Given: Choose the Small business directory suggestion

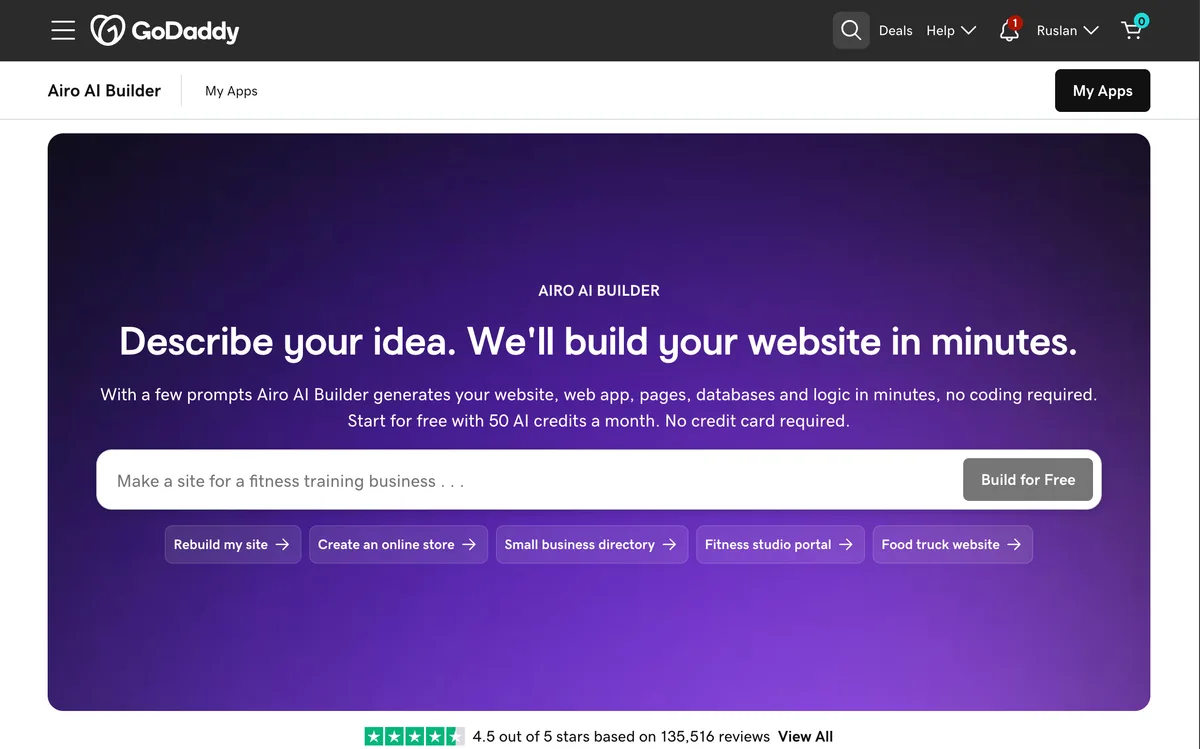Looking at the screenshot, I should (x=591, y=545).
